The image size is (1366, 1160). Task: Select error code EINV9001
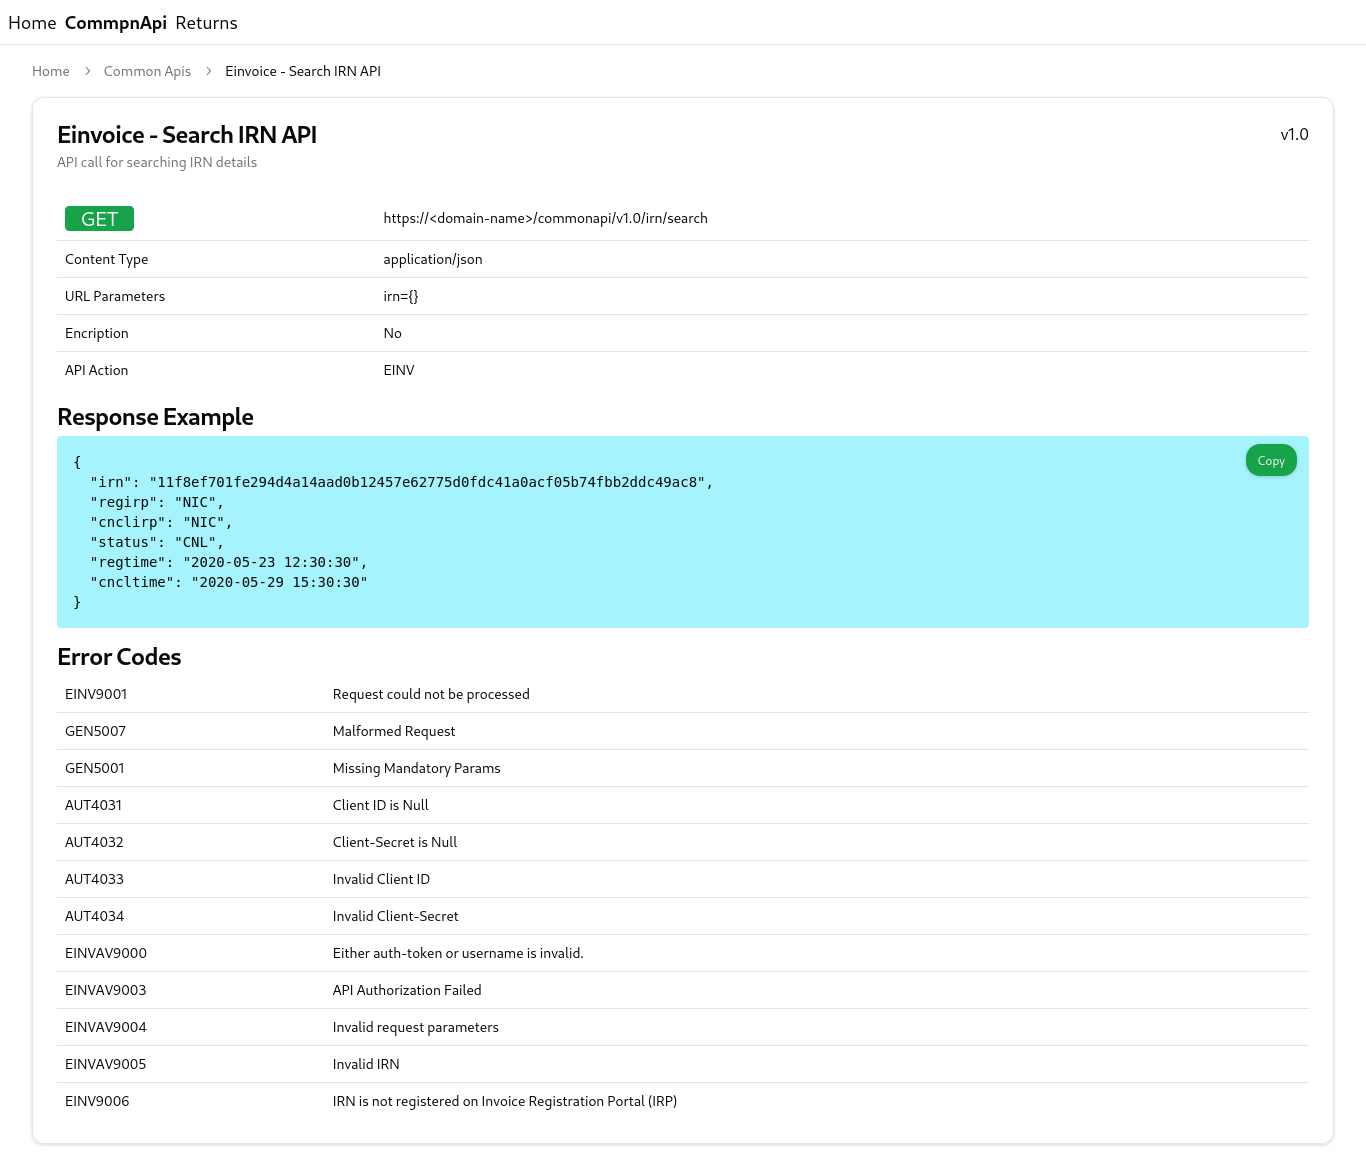96,694
